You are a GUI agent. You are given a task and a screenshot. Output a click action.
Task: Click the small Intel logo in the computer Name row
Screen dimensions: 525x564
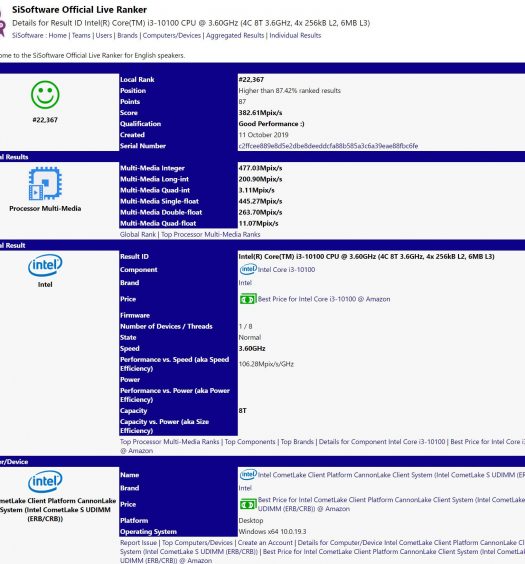[248, 474]
